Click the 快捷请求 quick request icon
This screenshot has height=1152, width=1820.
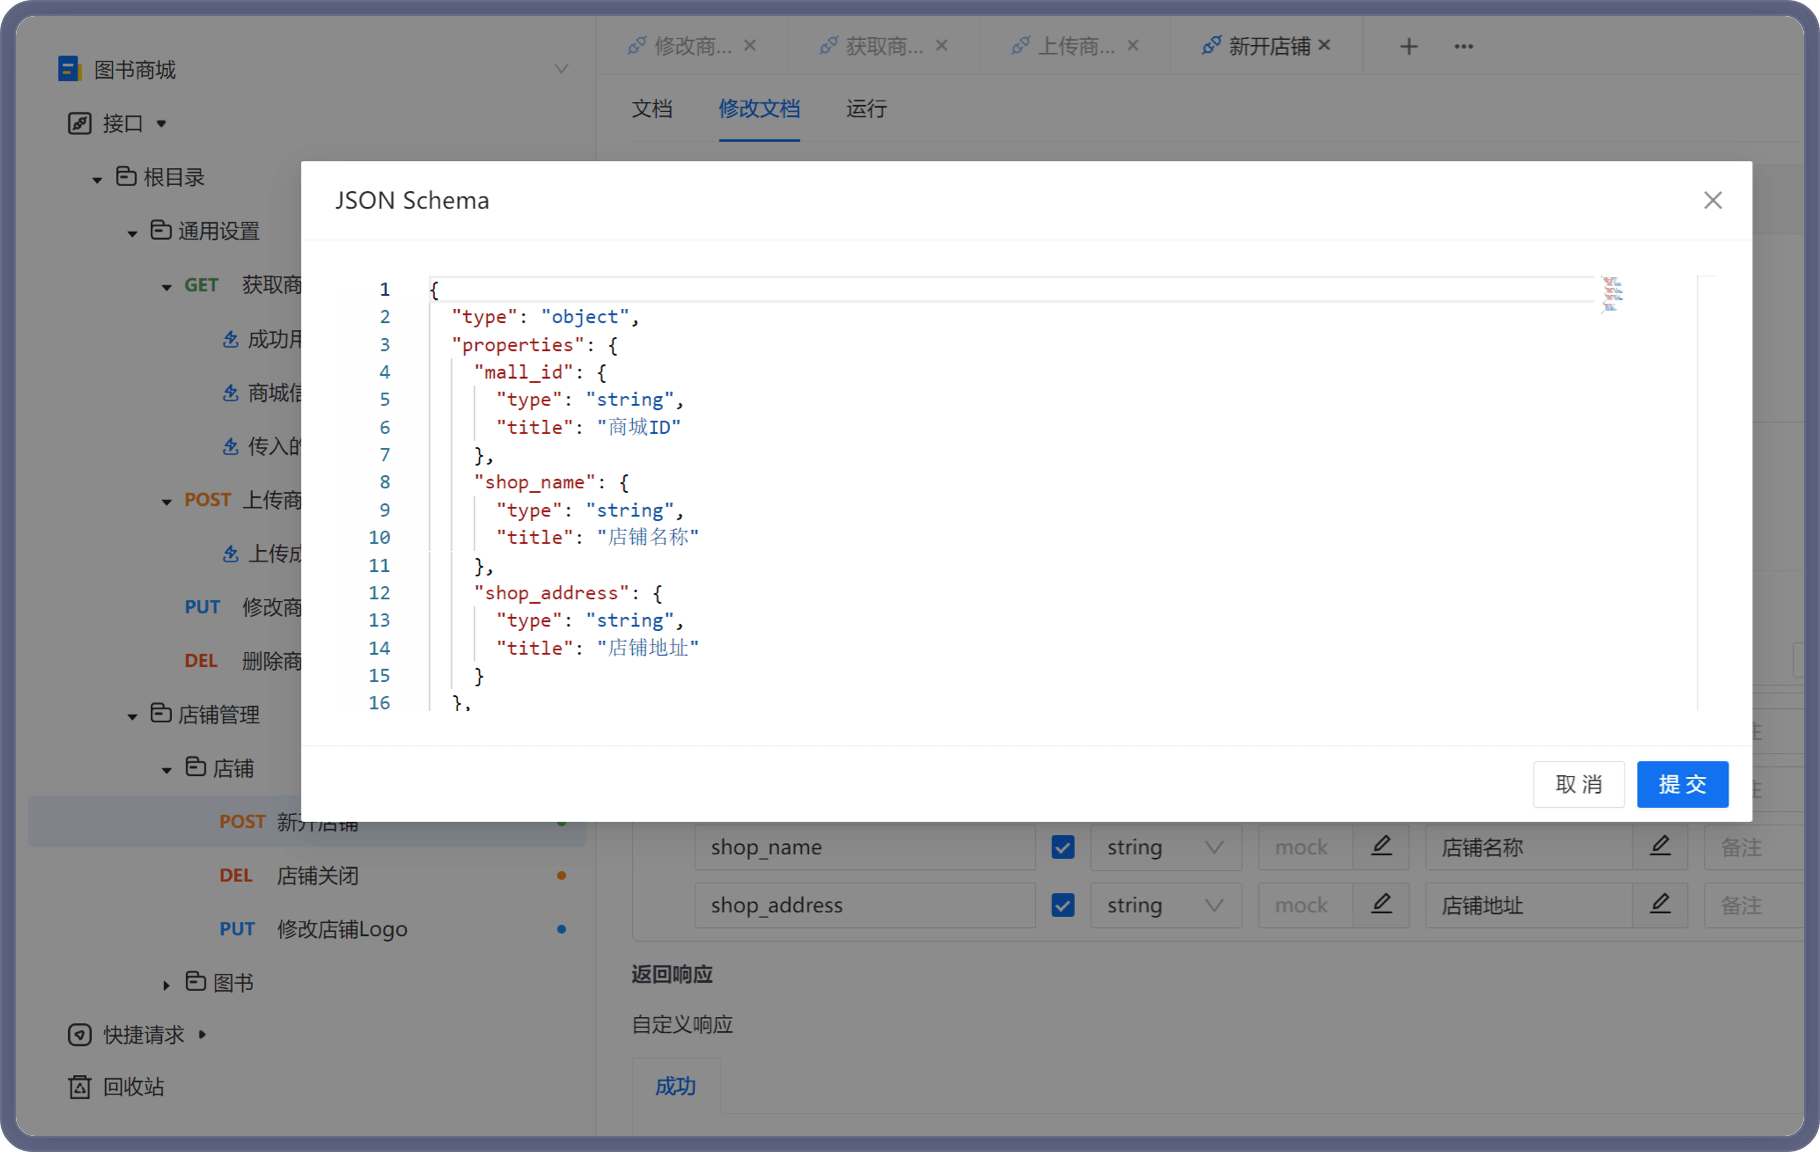[79, 1035]
